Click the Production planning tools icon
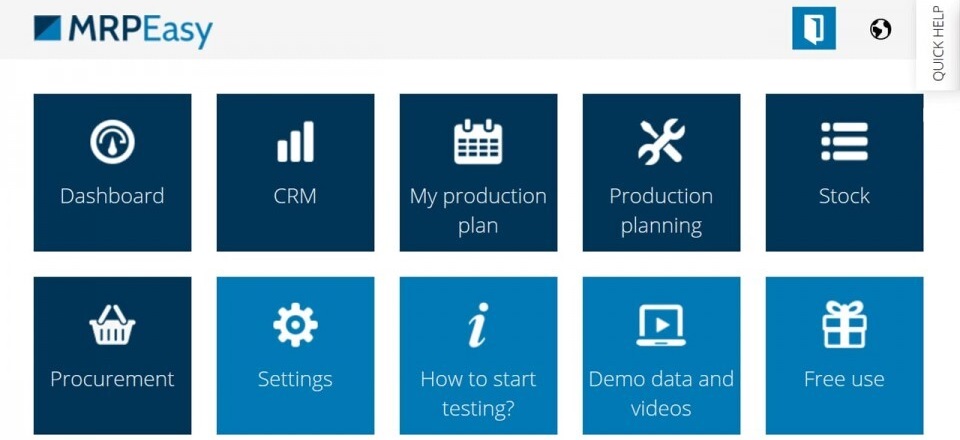Viewport: 960px width, 440px height. coord(661,142)
